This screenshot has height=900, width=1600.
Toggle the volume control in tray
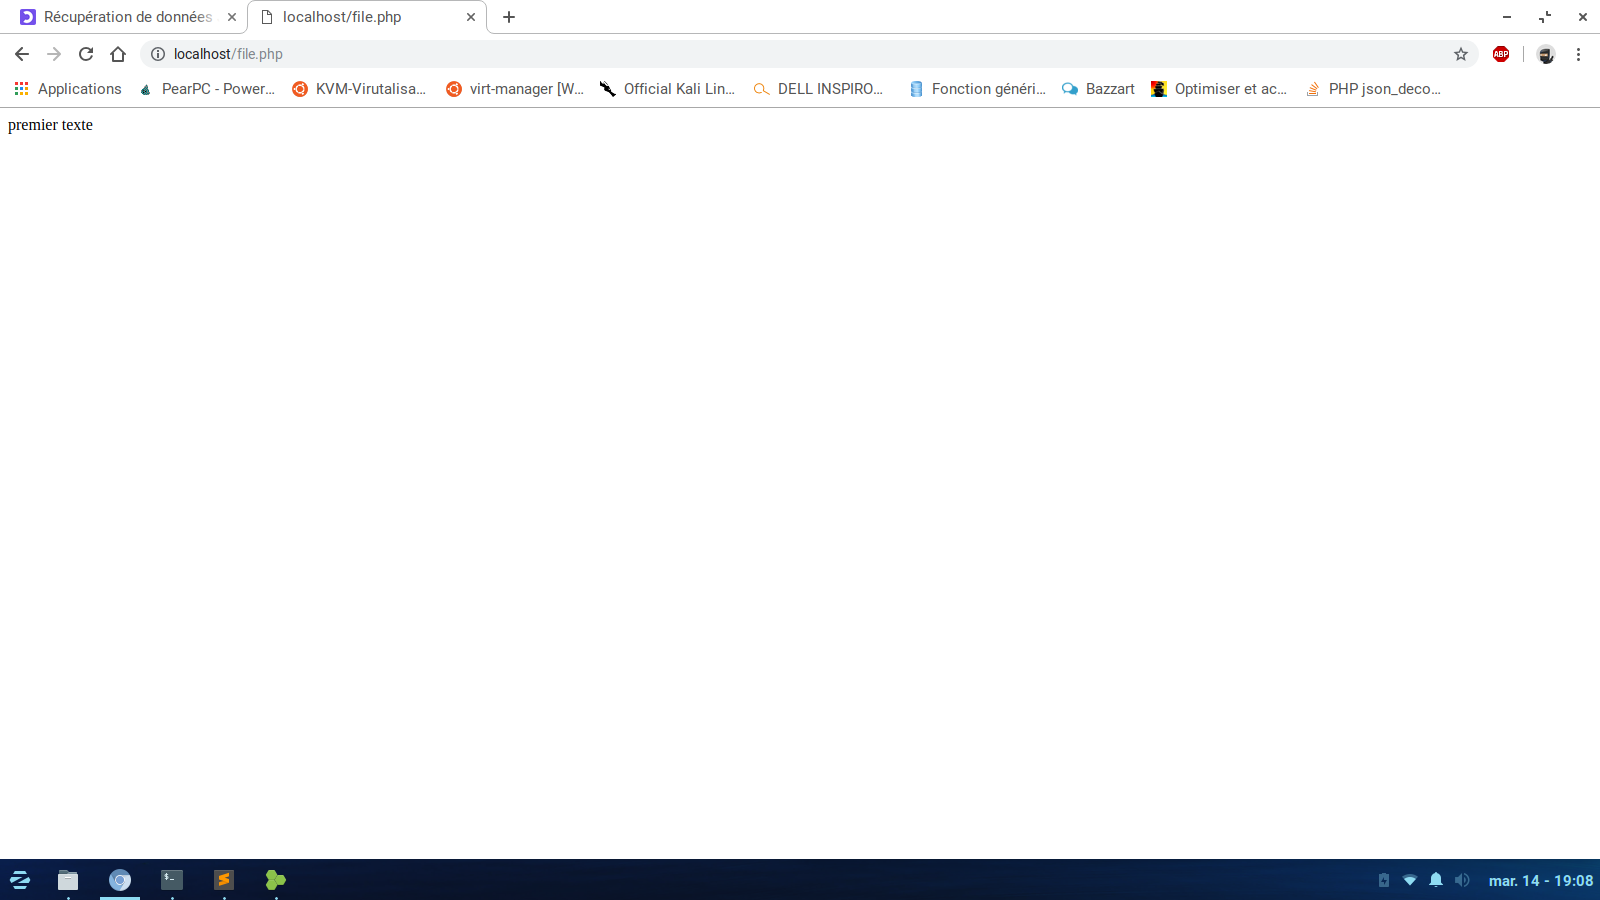(x=1462, y=880)
